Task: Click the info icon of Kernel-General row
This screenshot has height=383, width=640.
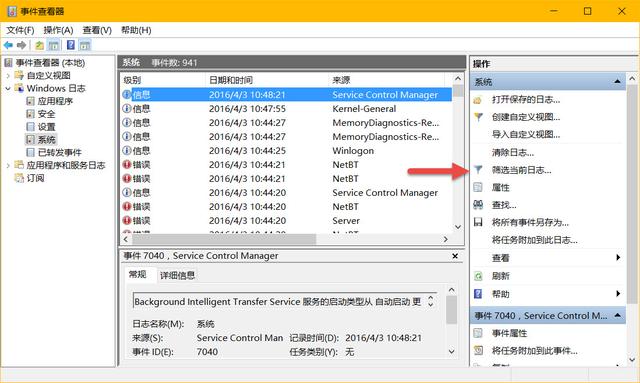Action: 127,109
